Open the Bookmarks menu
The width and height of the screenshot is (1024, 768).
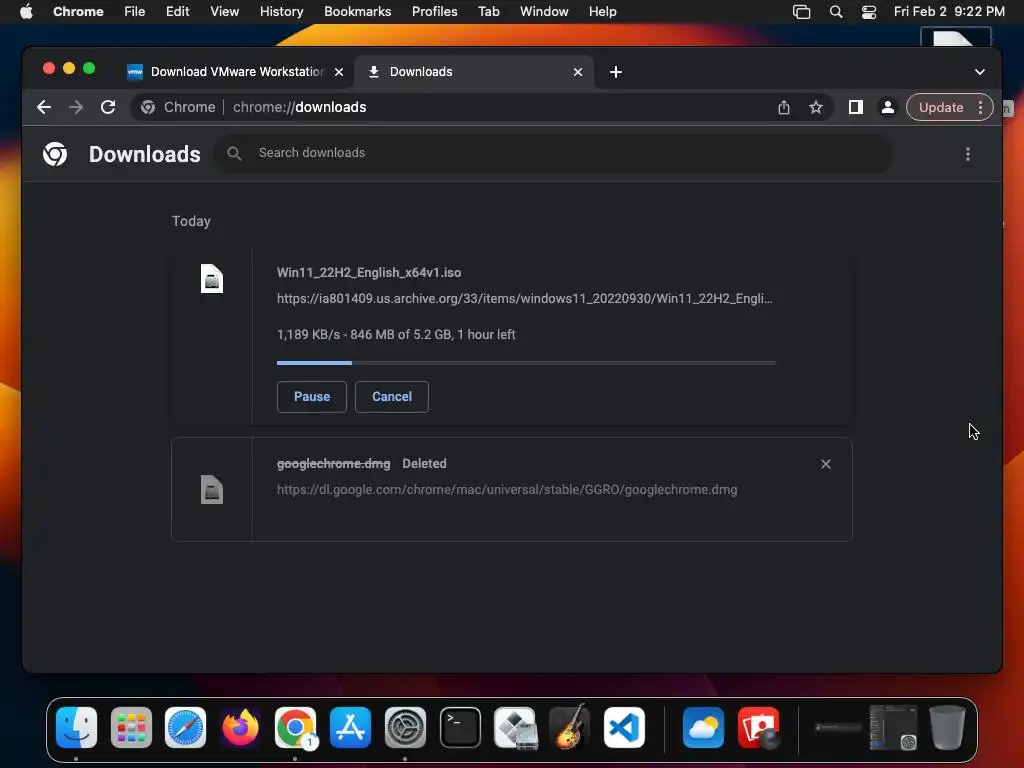click(357, 12)
